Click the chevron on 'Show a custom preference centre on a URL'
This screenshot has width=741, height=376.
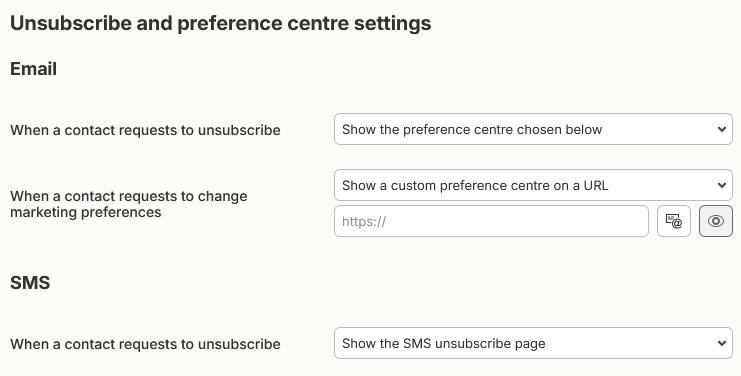tap(722, 185)
